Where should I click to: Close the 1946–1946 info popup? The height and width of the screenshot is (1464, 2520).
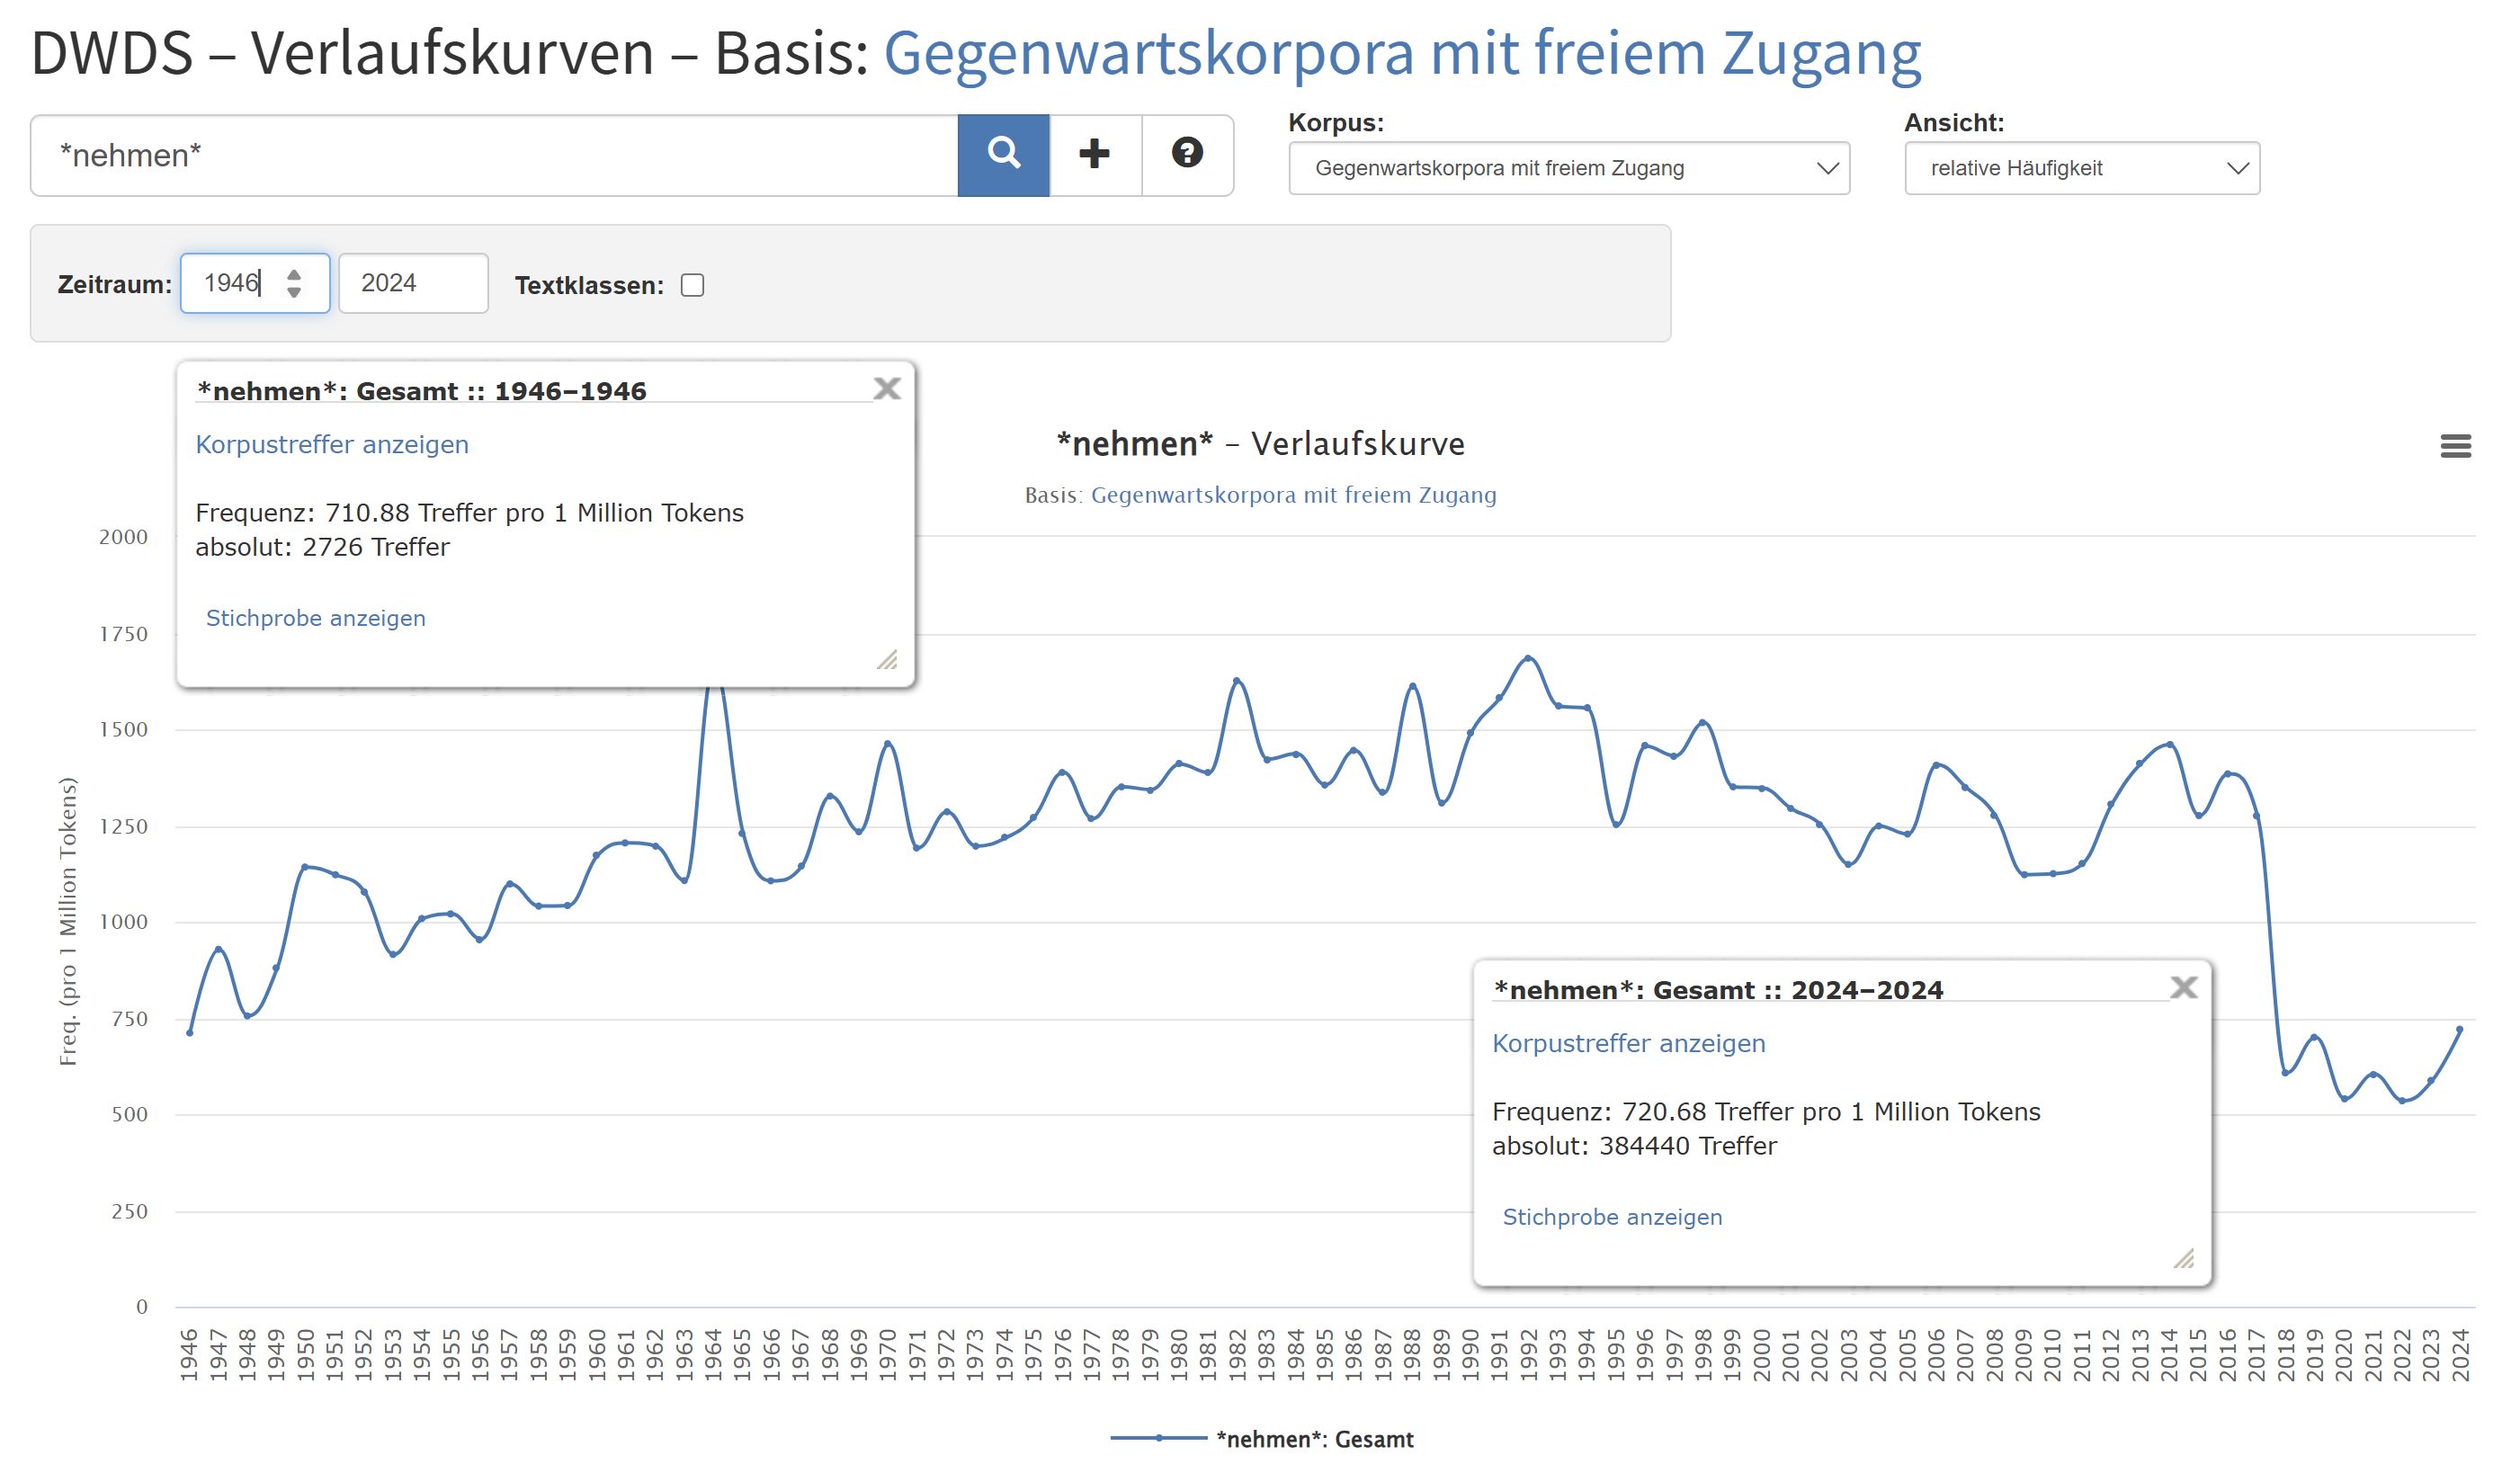(x=887, y=388)
